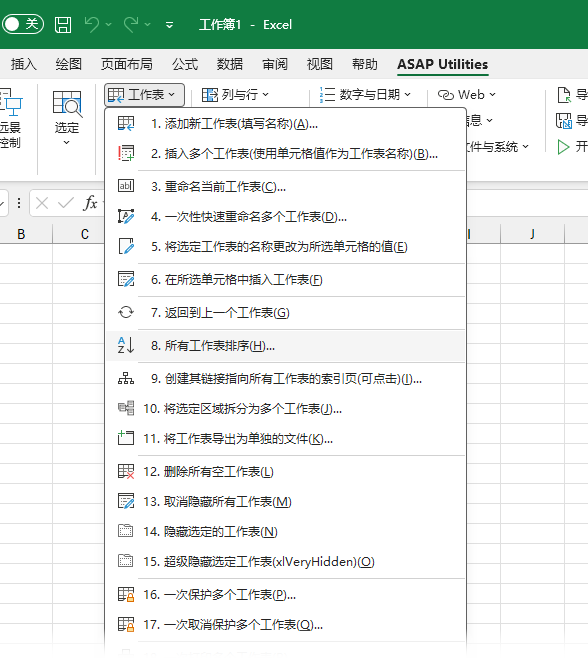The image size is (588, 659).
Task: Select column J header
Action: click(x=532, y=234)
